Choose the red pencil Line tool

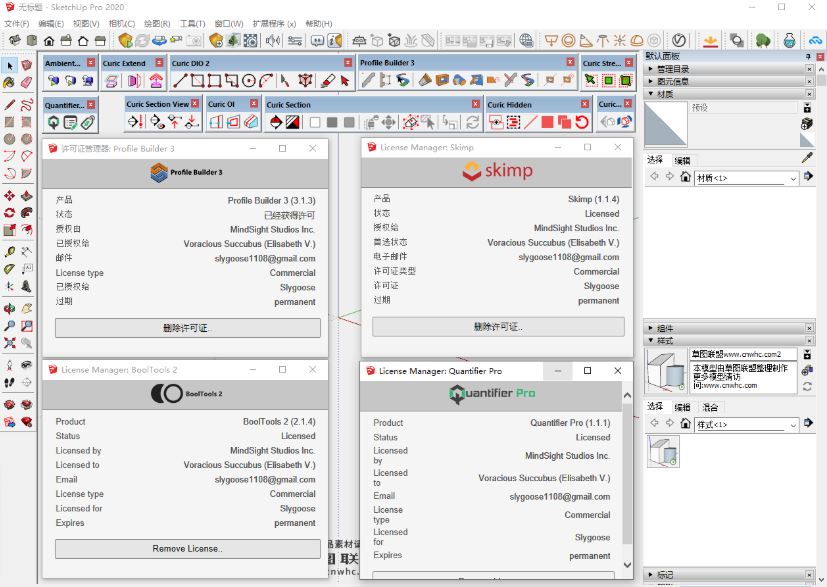point(9,104)
